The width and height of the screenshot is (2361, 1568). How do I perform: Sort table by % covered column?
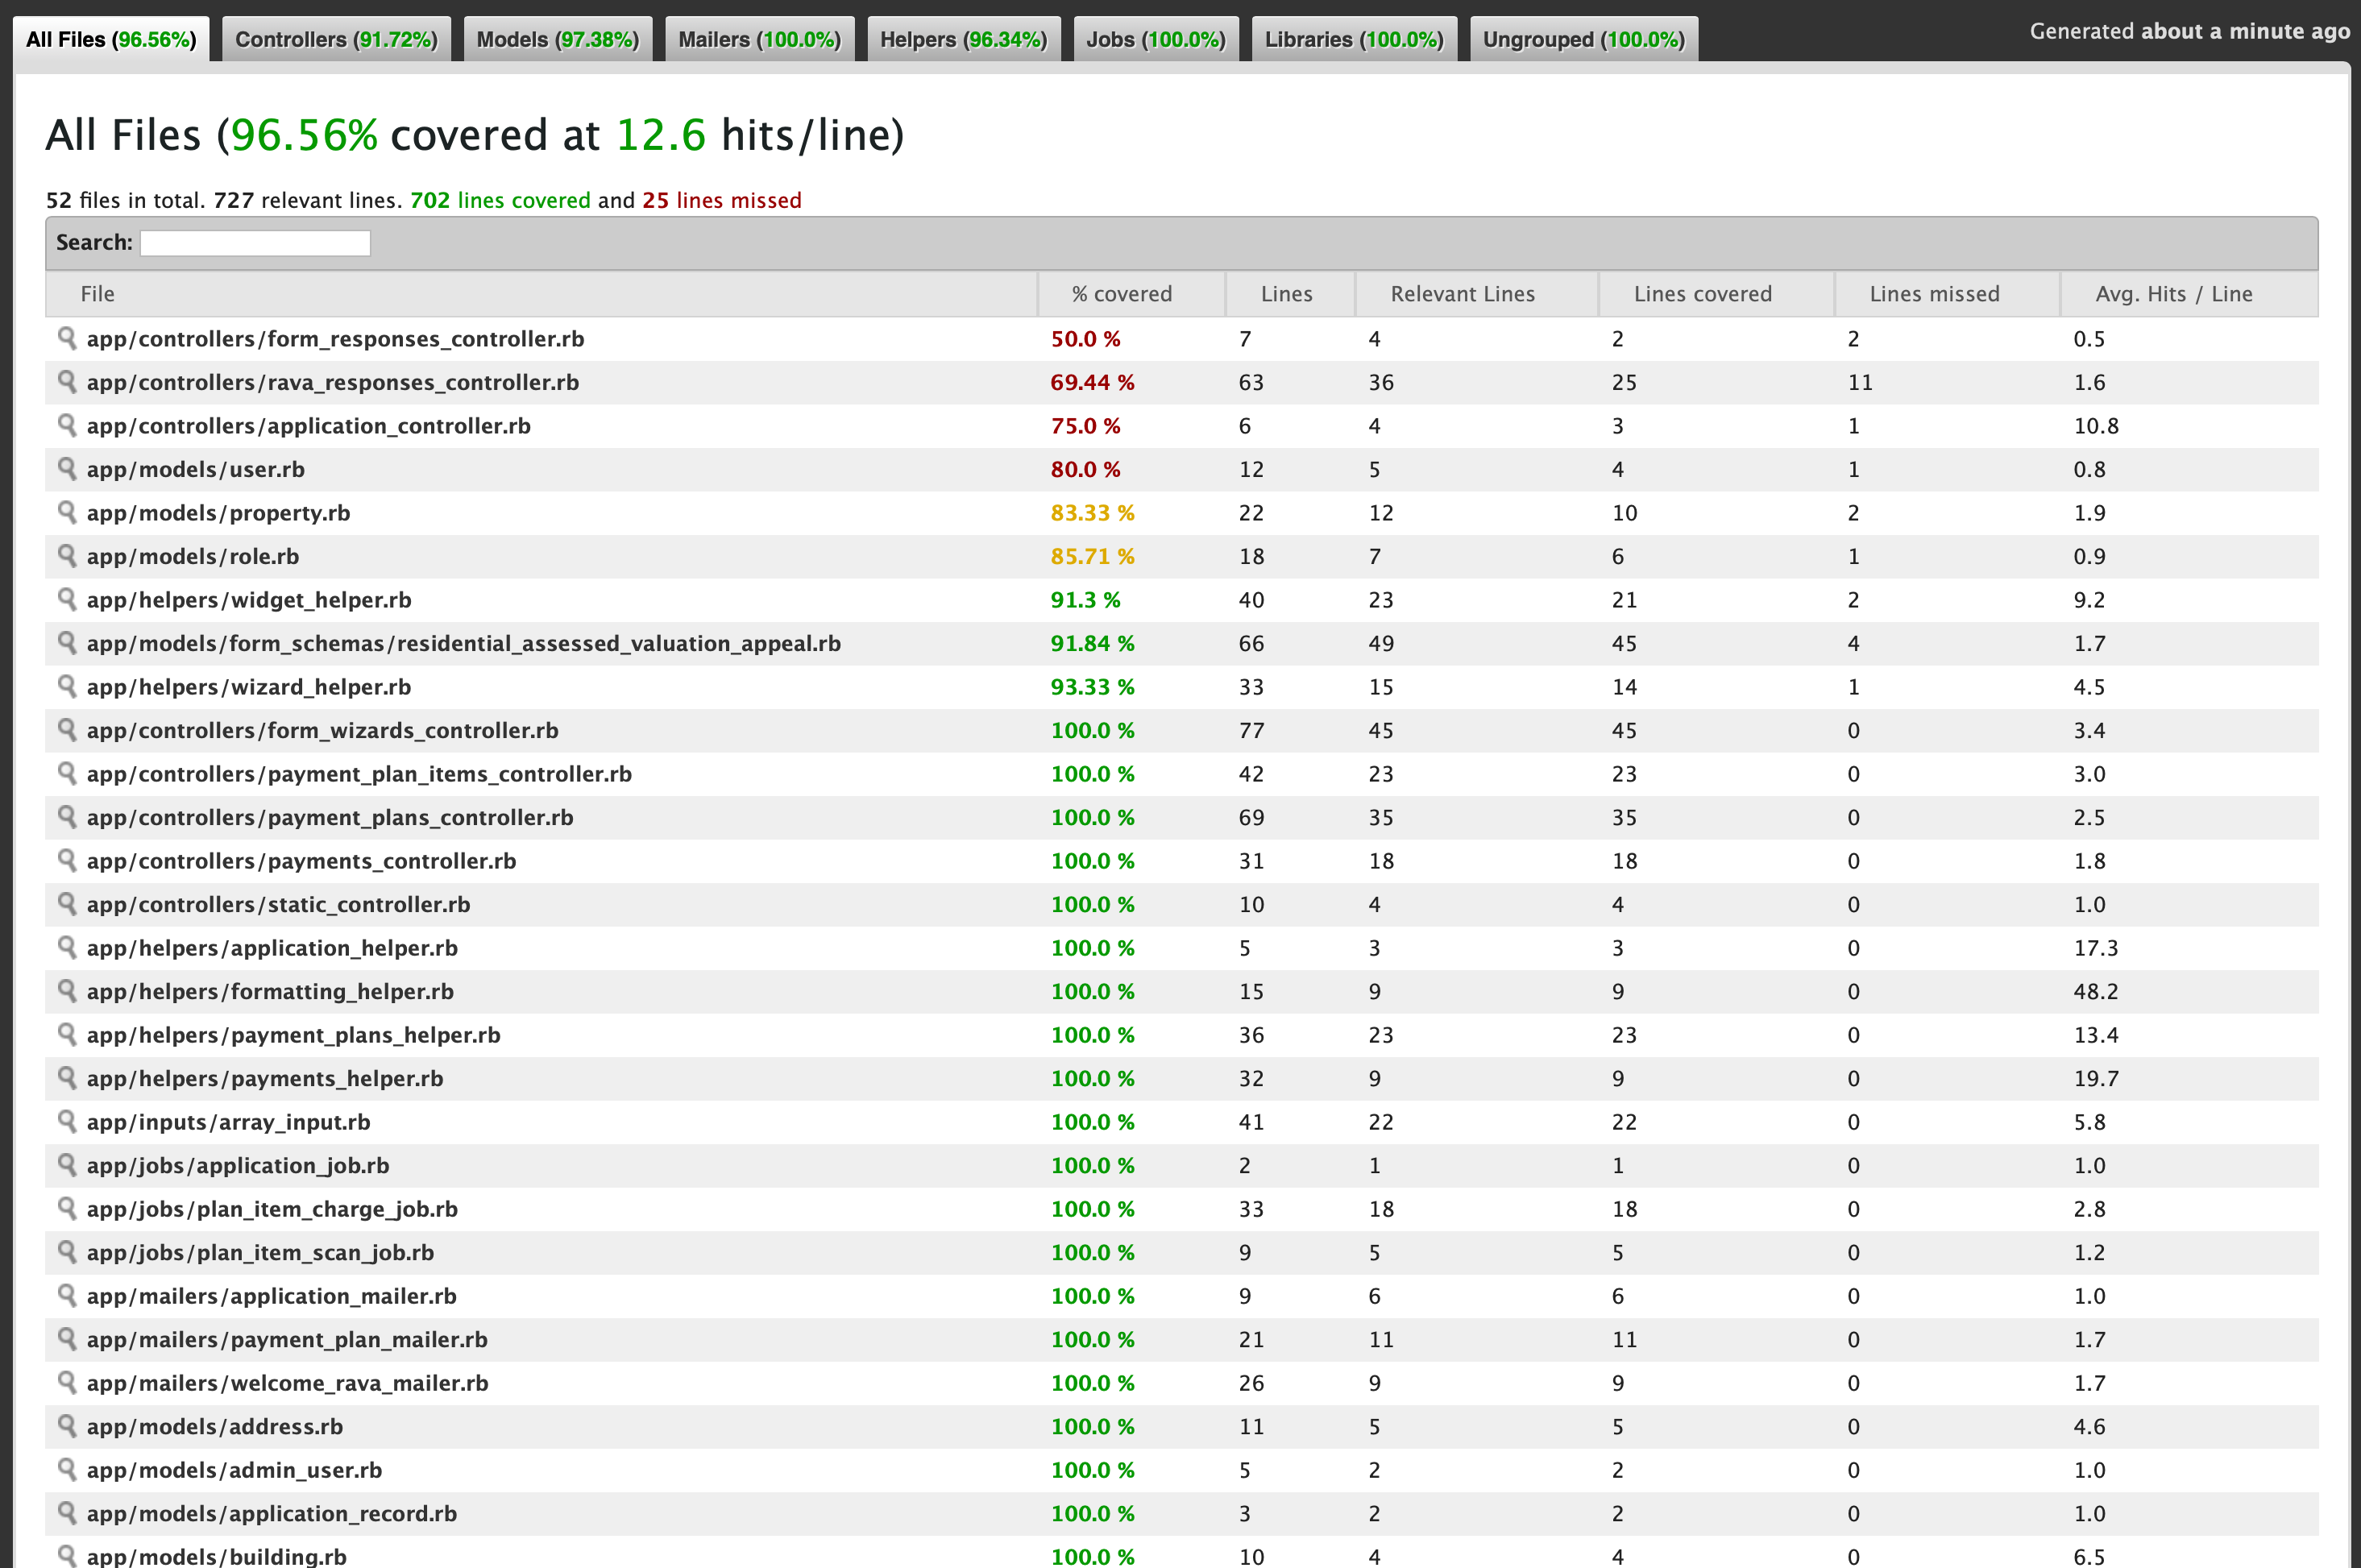(x=1121, y=294)
